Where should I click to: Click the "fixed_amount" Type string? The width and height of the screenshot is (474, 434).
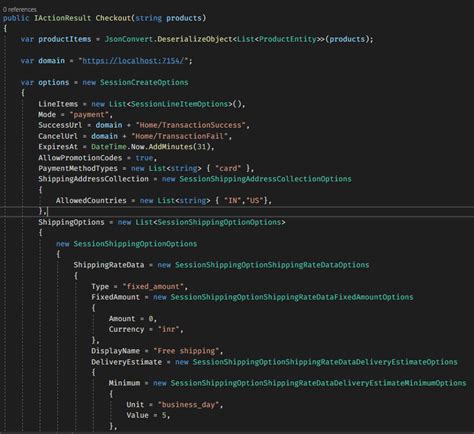click(x=153, y=287)
